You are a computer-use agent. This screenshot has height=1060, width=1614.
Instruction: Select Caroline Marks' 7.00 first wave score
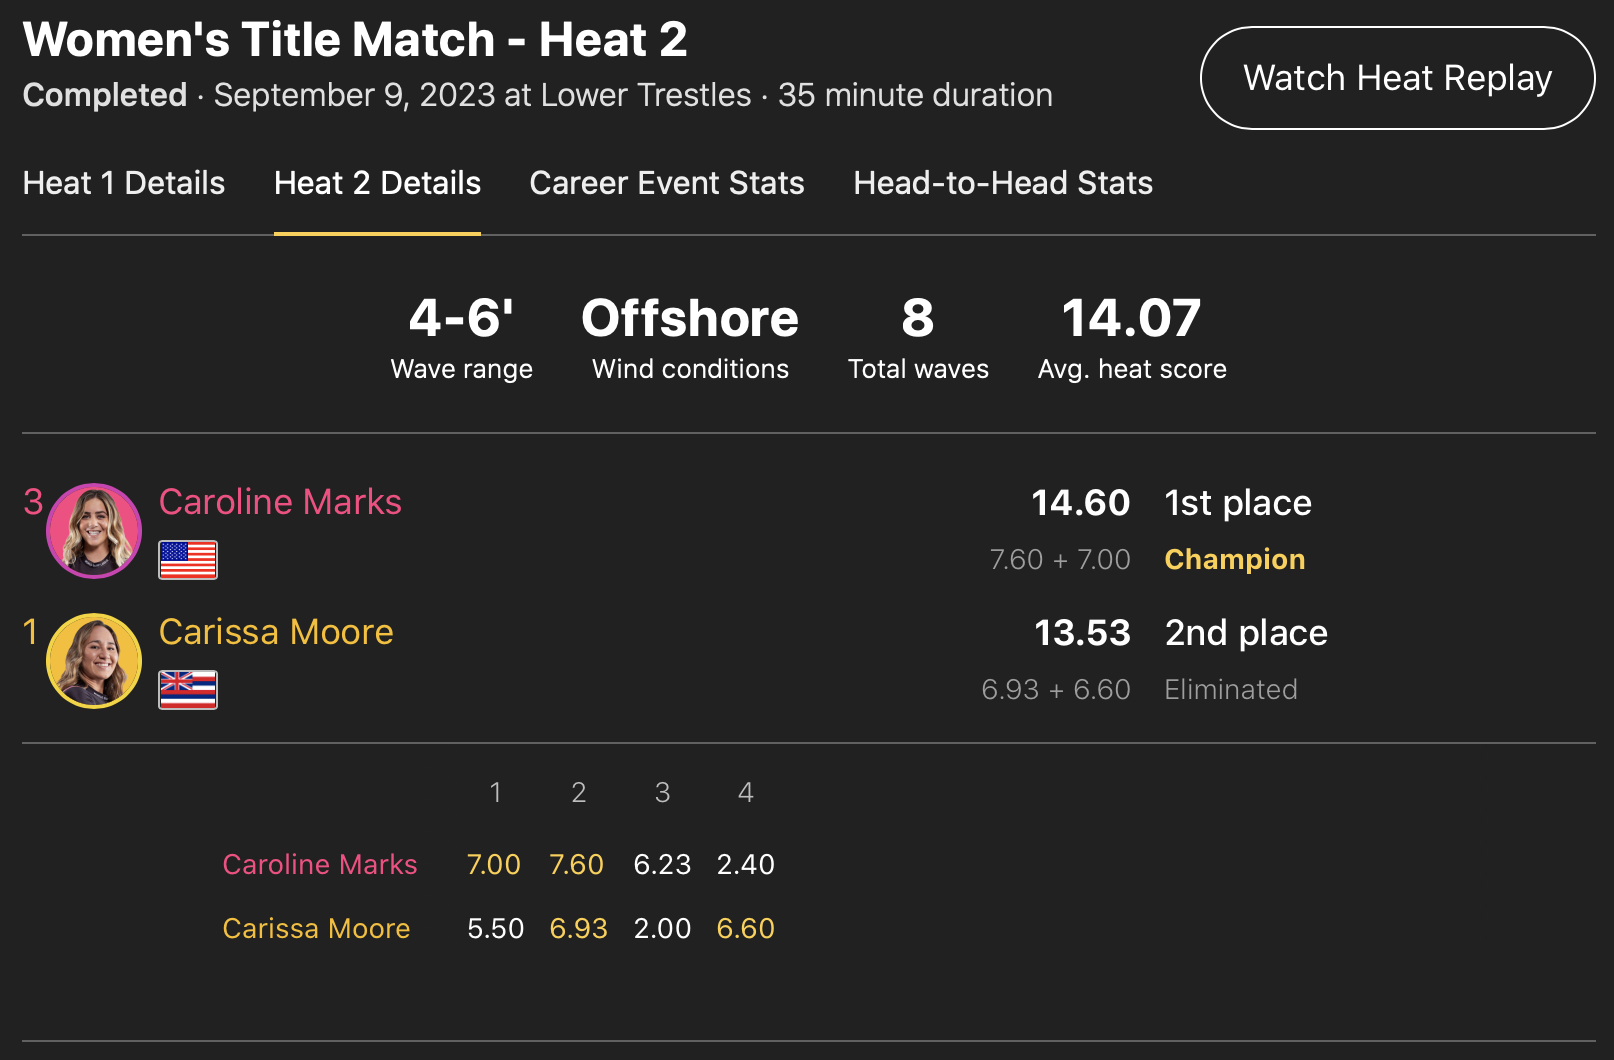[494, 864]
